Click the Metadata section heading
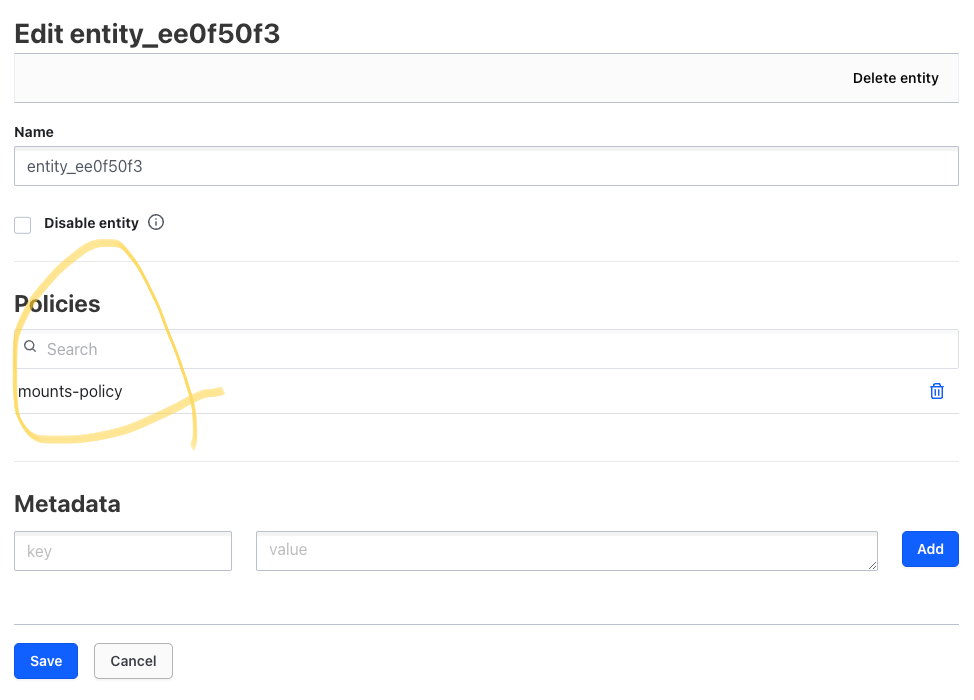The height and width of the screenshot is (700, 974). click(x=67, y=504)
